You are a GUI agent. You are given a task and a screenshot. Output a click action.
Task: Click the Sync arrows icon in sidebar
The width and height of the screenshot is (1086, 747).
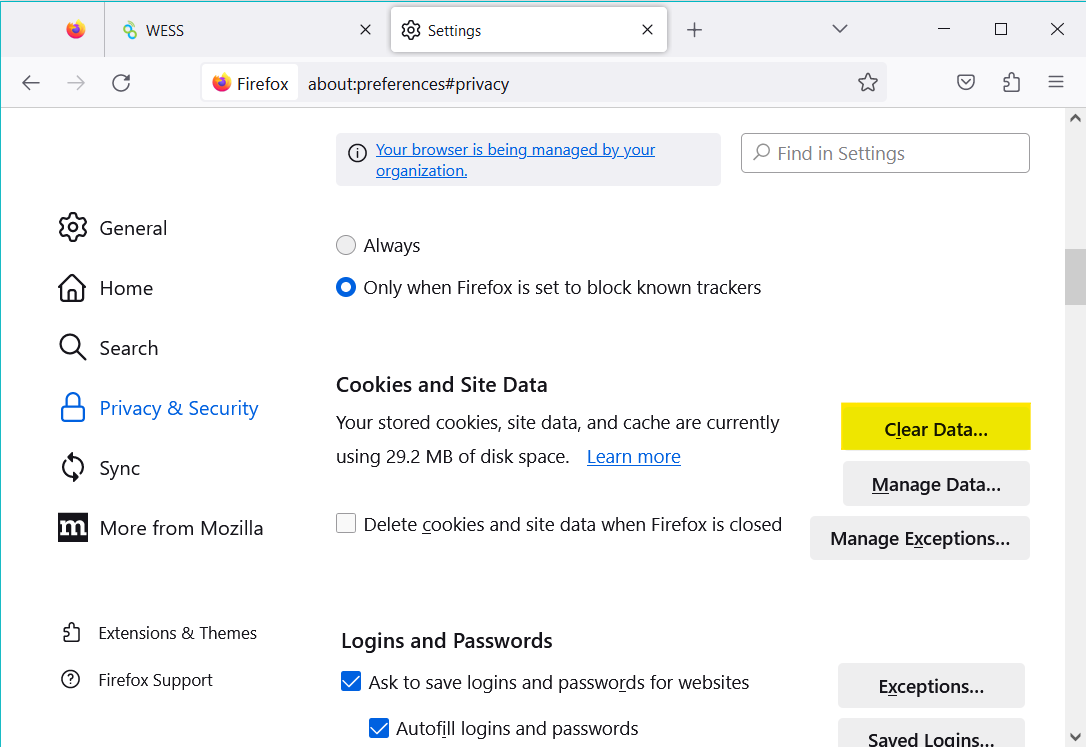click(x=73, y=467)
